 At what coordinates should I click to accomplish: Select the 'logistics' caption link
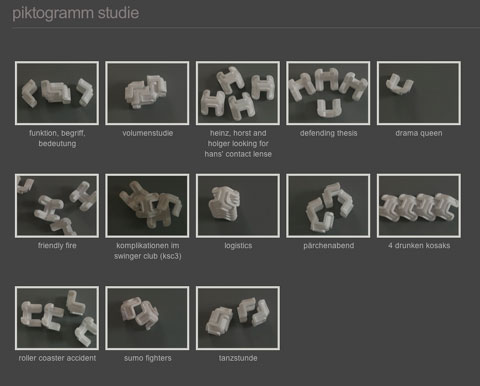(238, 246)
